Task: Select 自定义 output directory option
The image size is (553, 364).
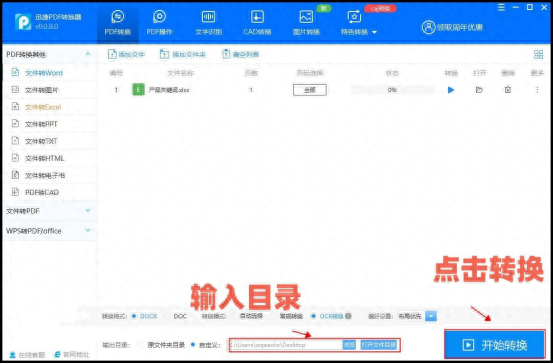Action: [x=193, y=345]
